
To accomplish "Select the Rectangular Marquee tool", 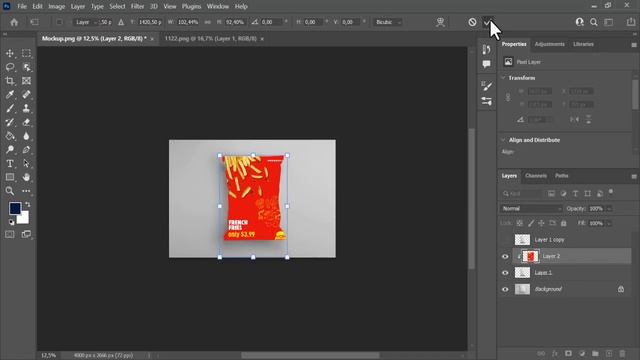I will (x=26, y=53).
